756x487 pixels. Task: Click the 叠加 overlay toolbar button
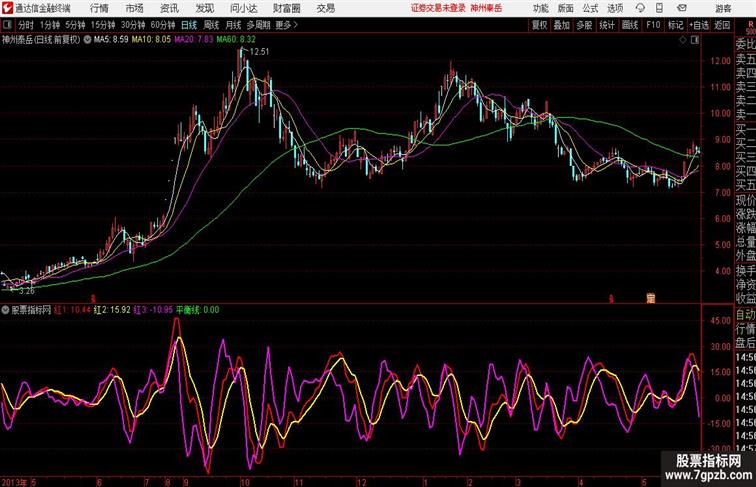(x=562, y=25)
